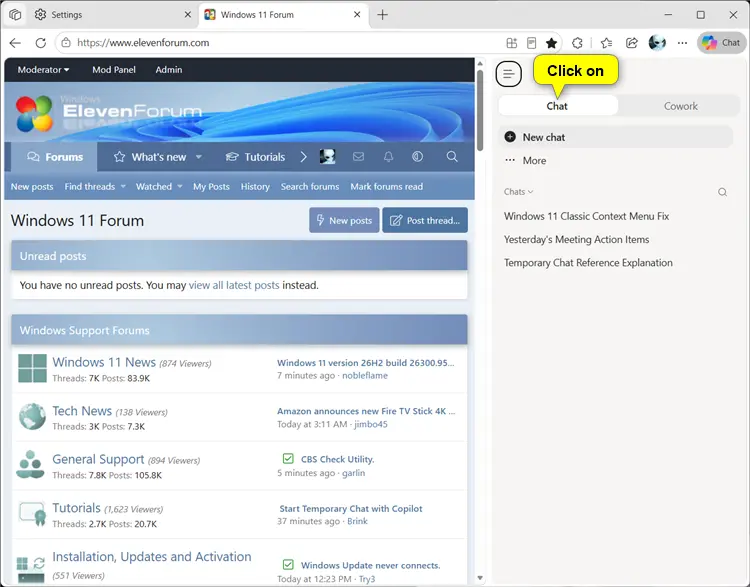Open the Favorites list icon
Image resolution: width=750 pixels, height=587 pixels.
606,43
